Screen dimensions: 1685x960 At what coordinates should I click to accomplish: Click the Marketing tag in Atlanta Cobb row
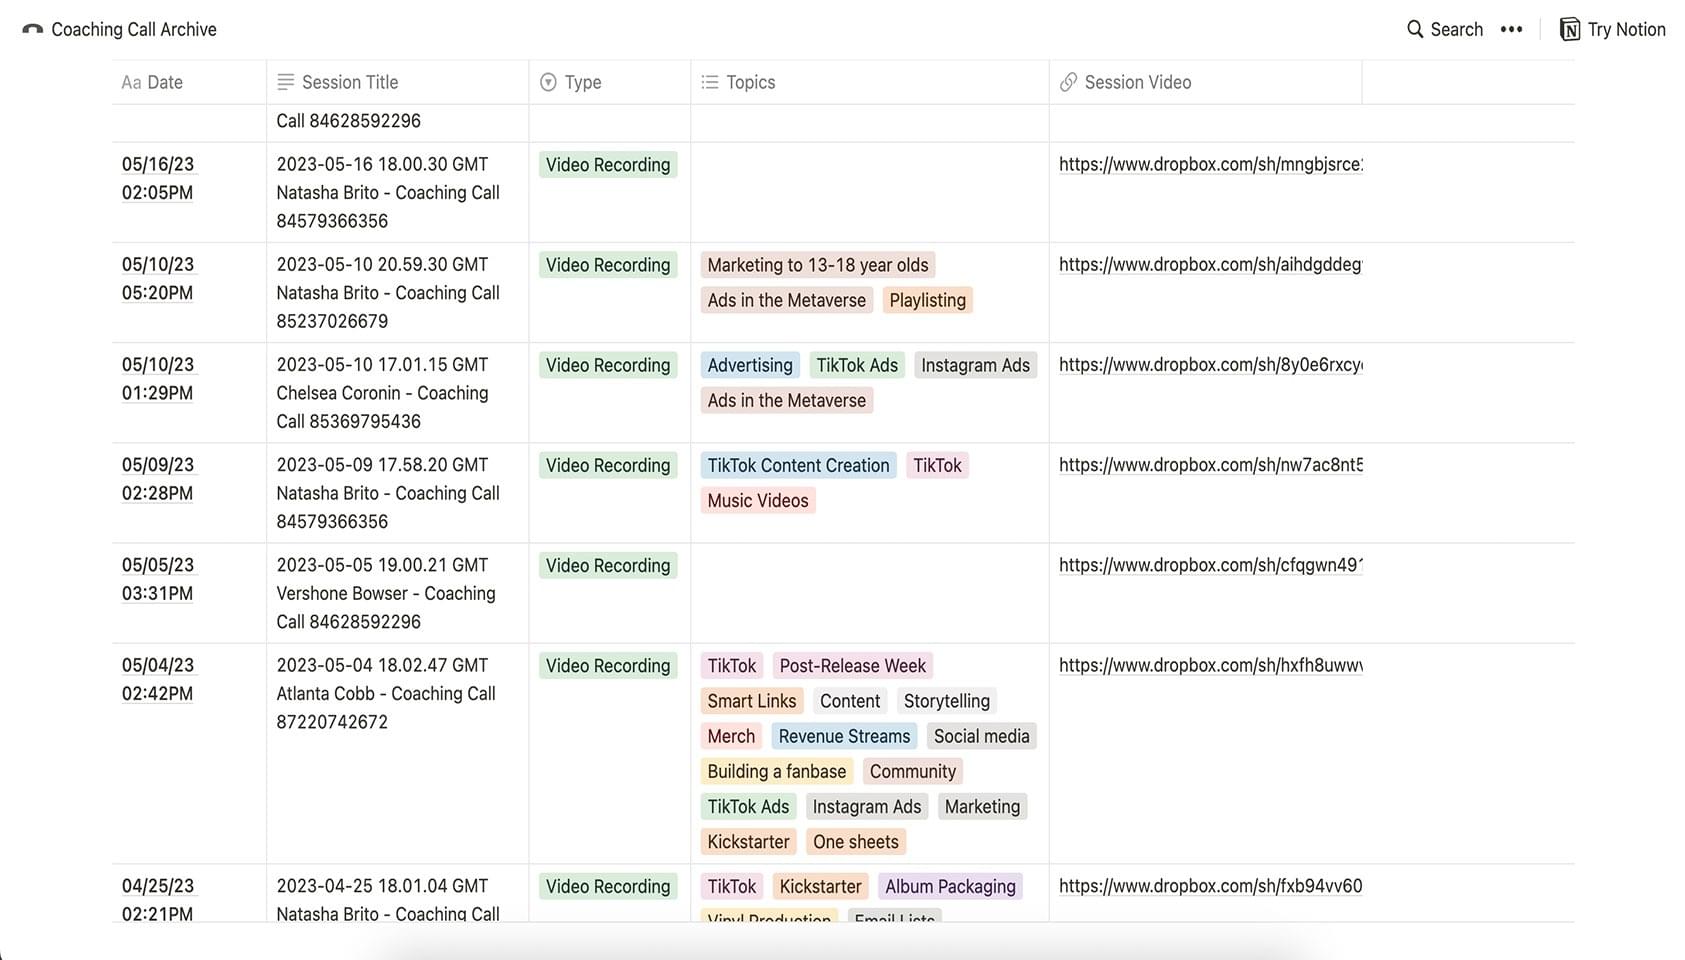tap(982, 806)
